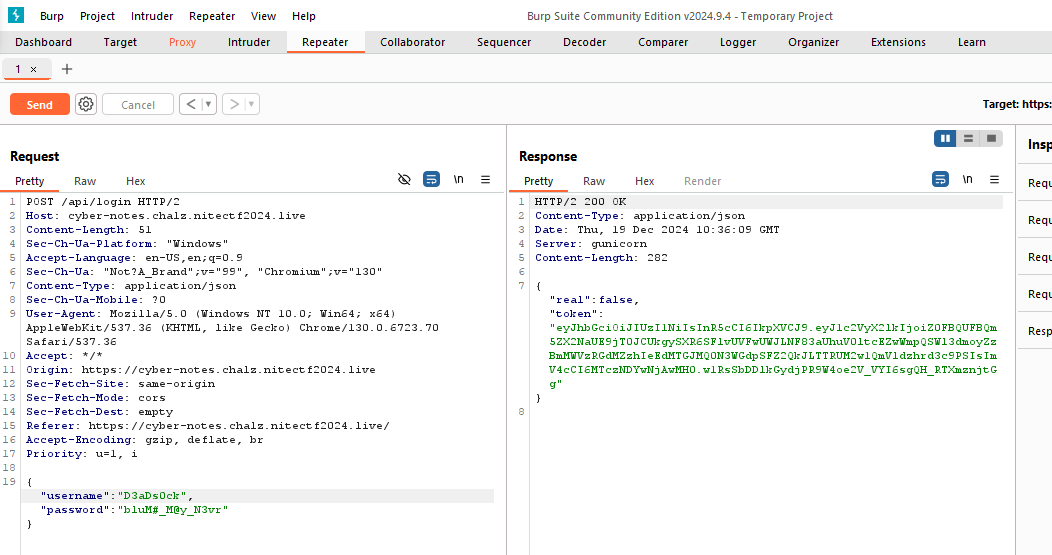The image size is (1052, 555).
Task: Open Response panel hamburger options menu
Action: pyautogui.click(x=994, y=180)
